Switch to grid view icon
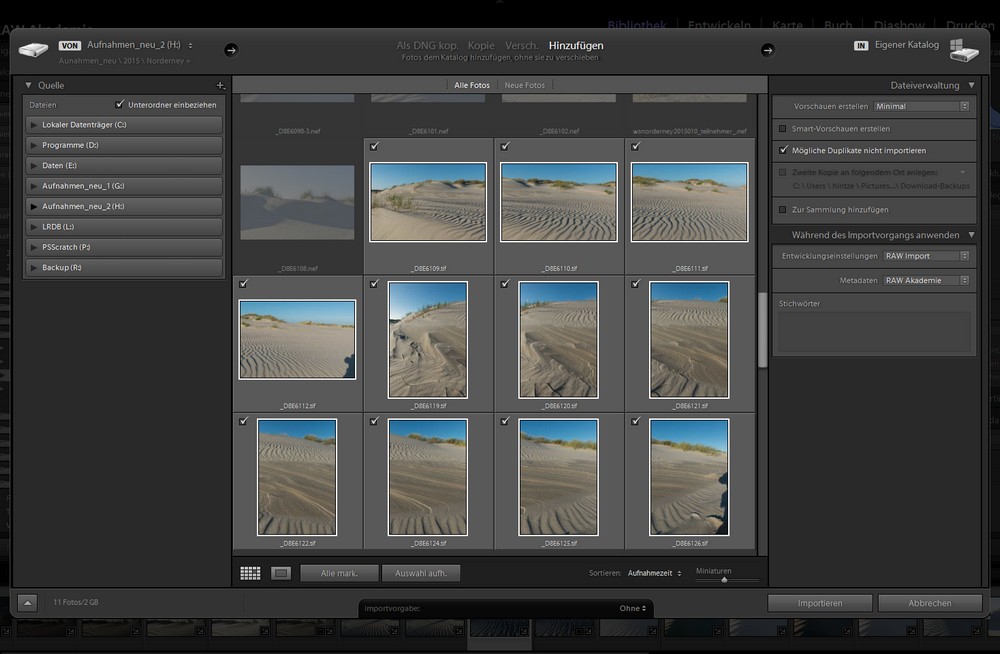This screenshot has width=1000, height=654. coord(250,573)
